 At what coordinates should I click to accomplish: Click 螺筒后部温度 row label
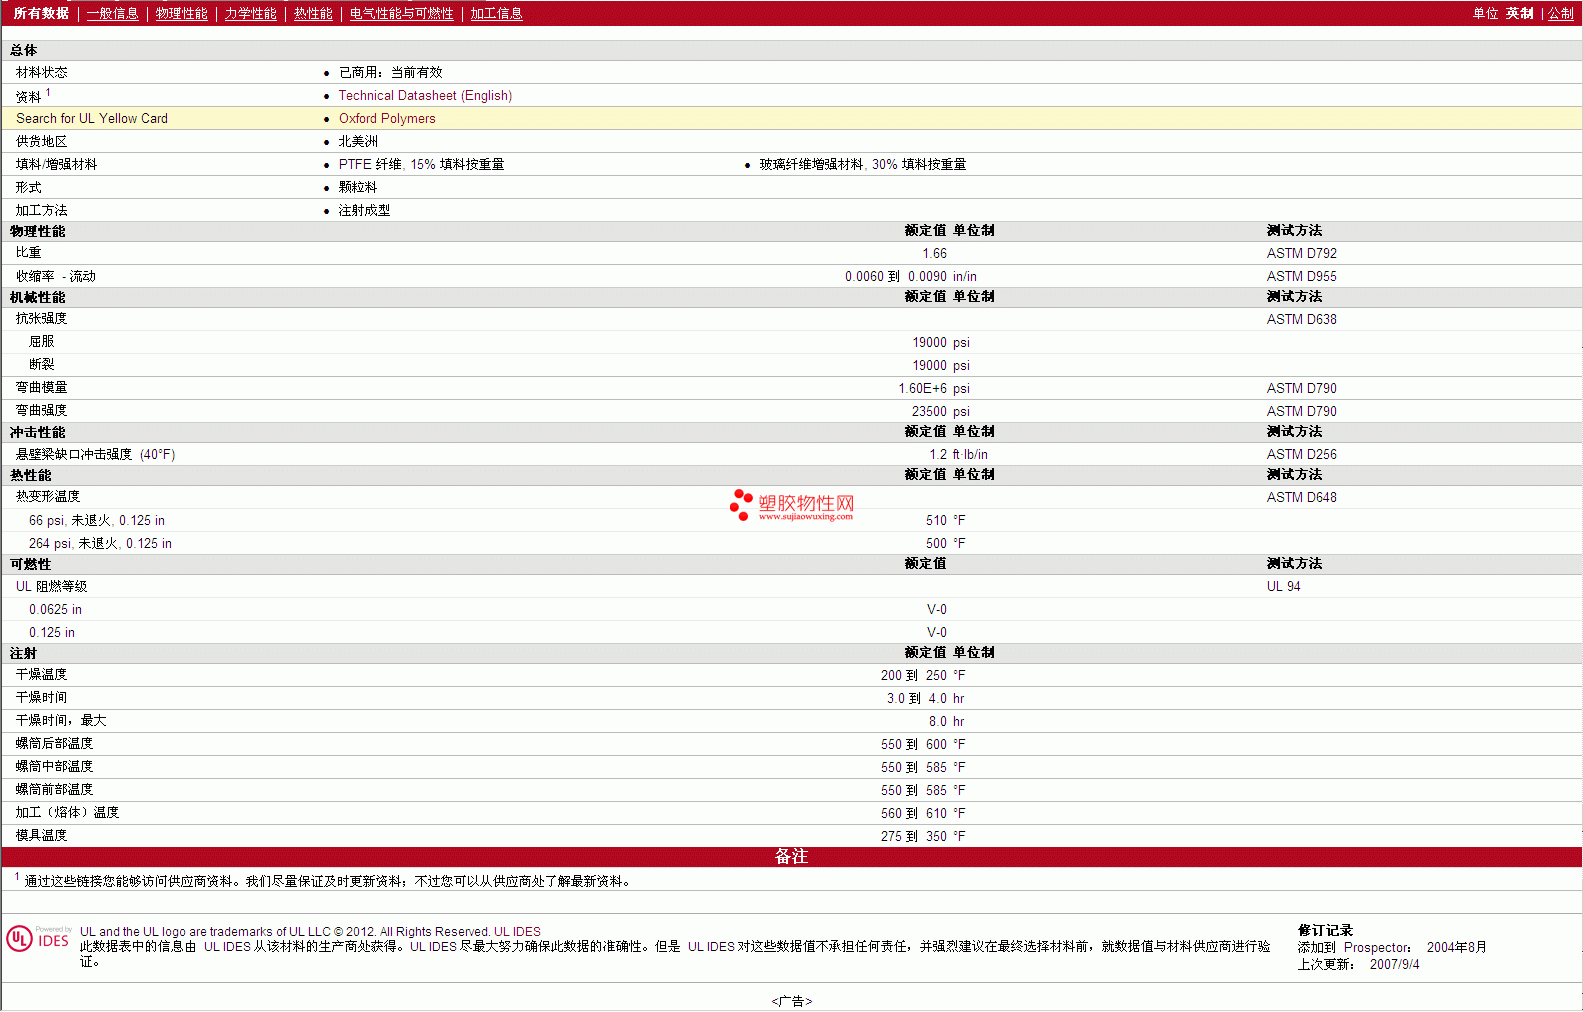pyautogui.click(x=54, y=744)
